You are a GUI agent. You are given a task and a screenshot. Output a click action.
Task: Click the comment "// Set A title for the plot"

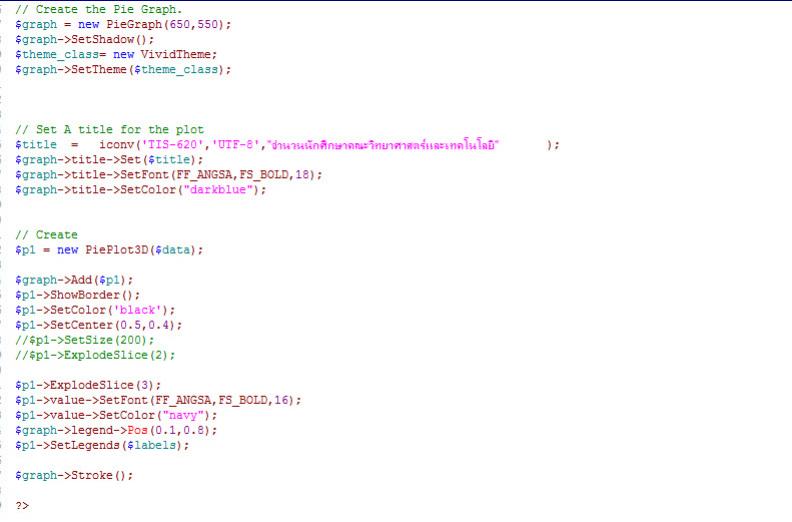point(110,129)
